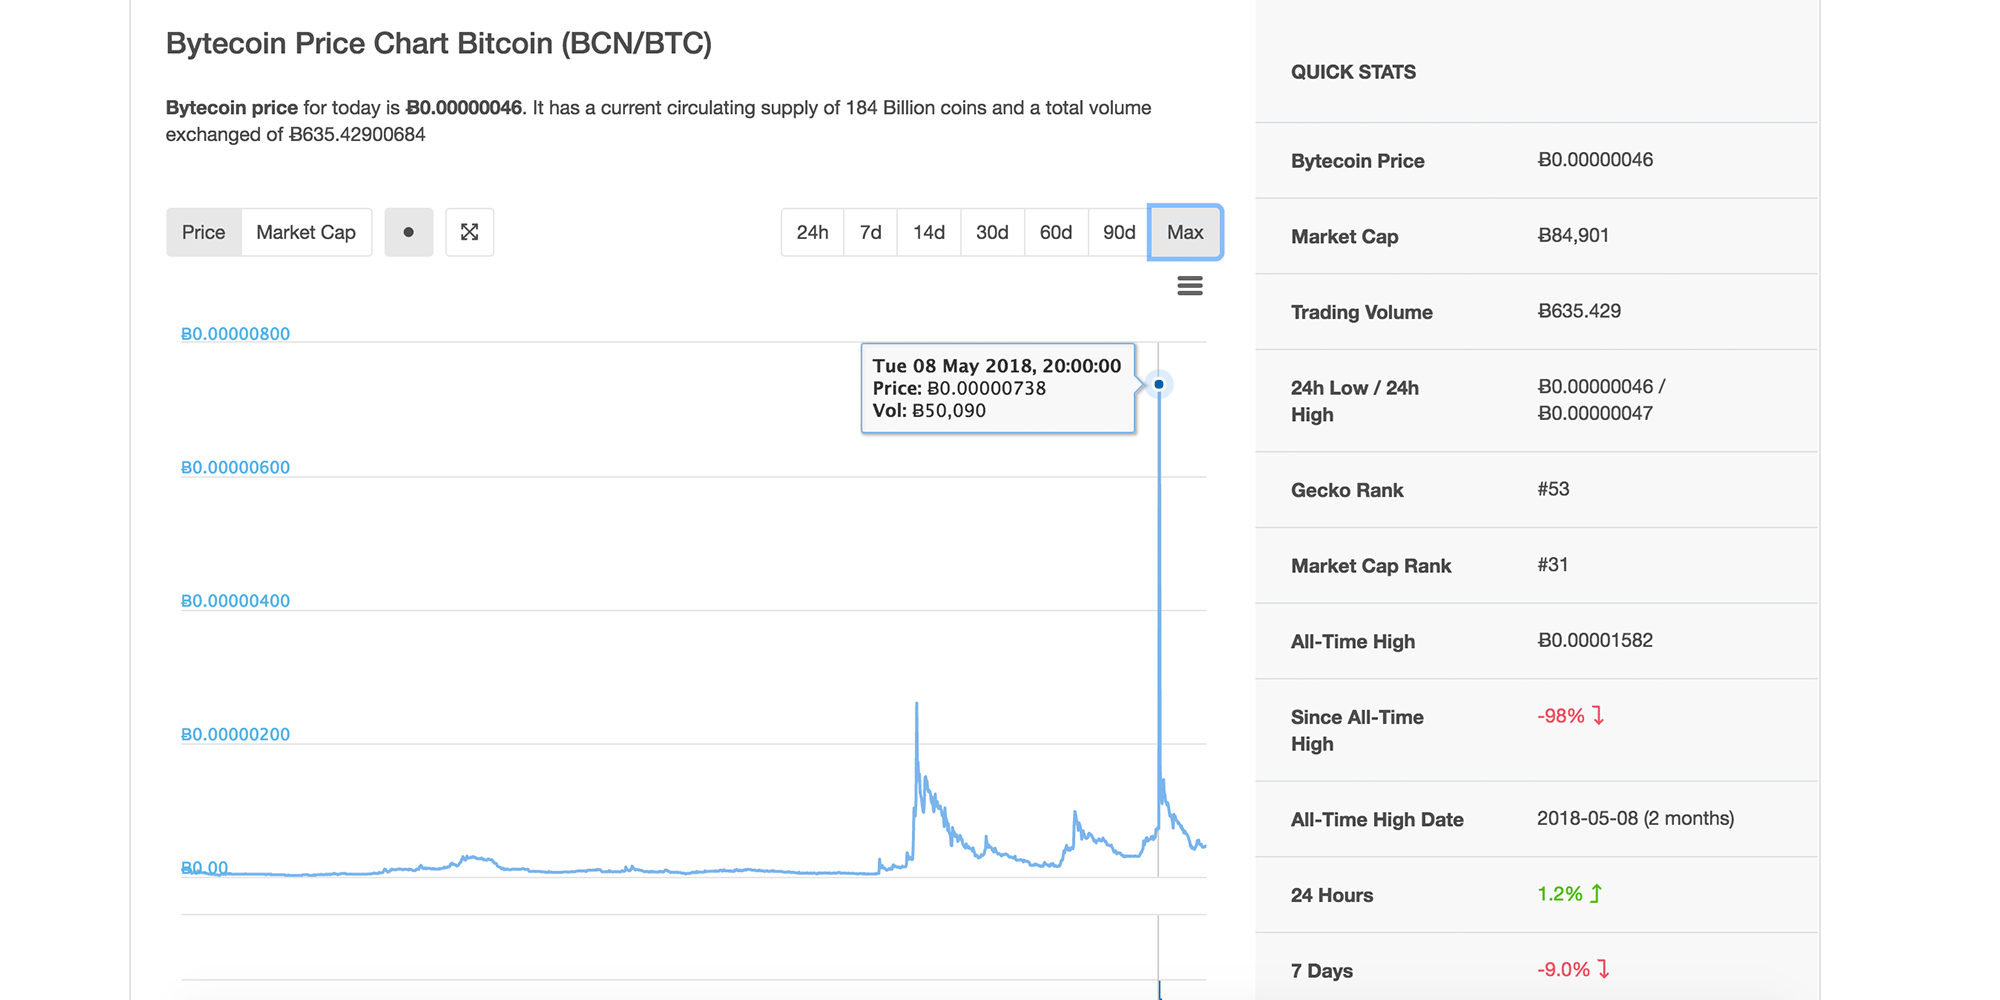Switch to the Market Cap chart tab
The image size is (2000, 1000).
pyautogui.click(x=306, y=232)
